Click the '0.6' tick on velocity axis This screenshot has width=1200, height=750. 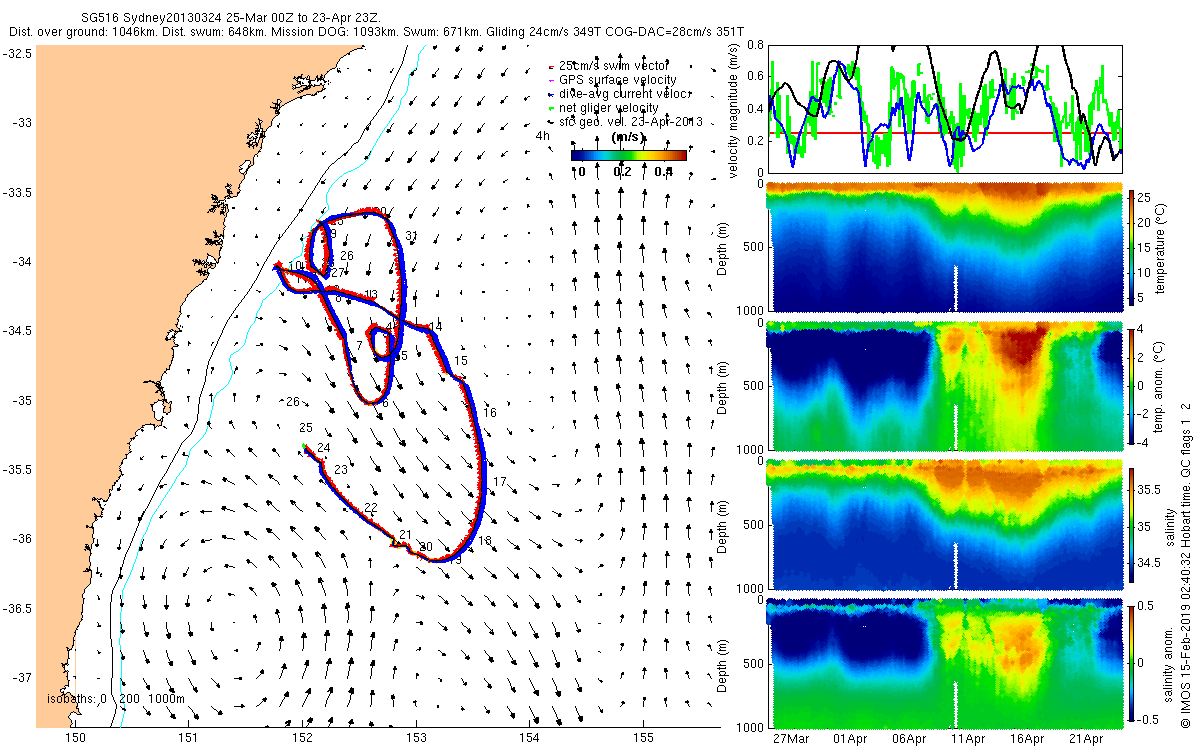click(x=754, y=77)
